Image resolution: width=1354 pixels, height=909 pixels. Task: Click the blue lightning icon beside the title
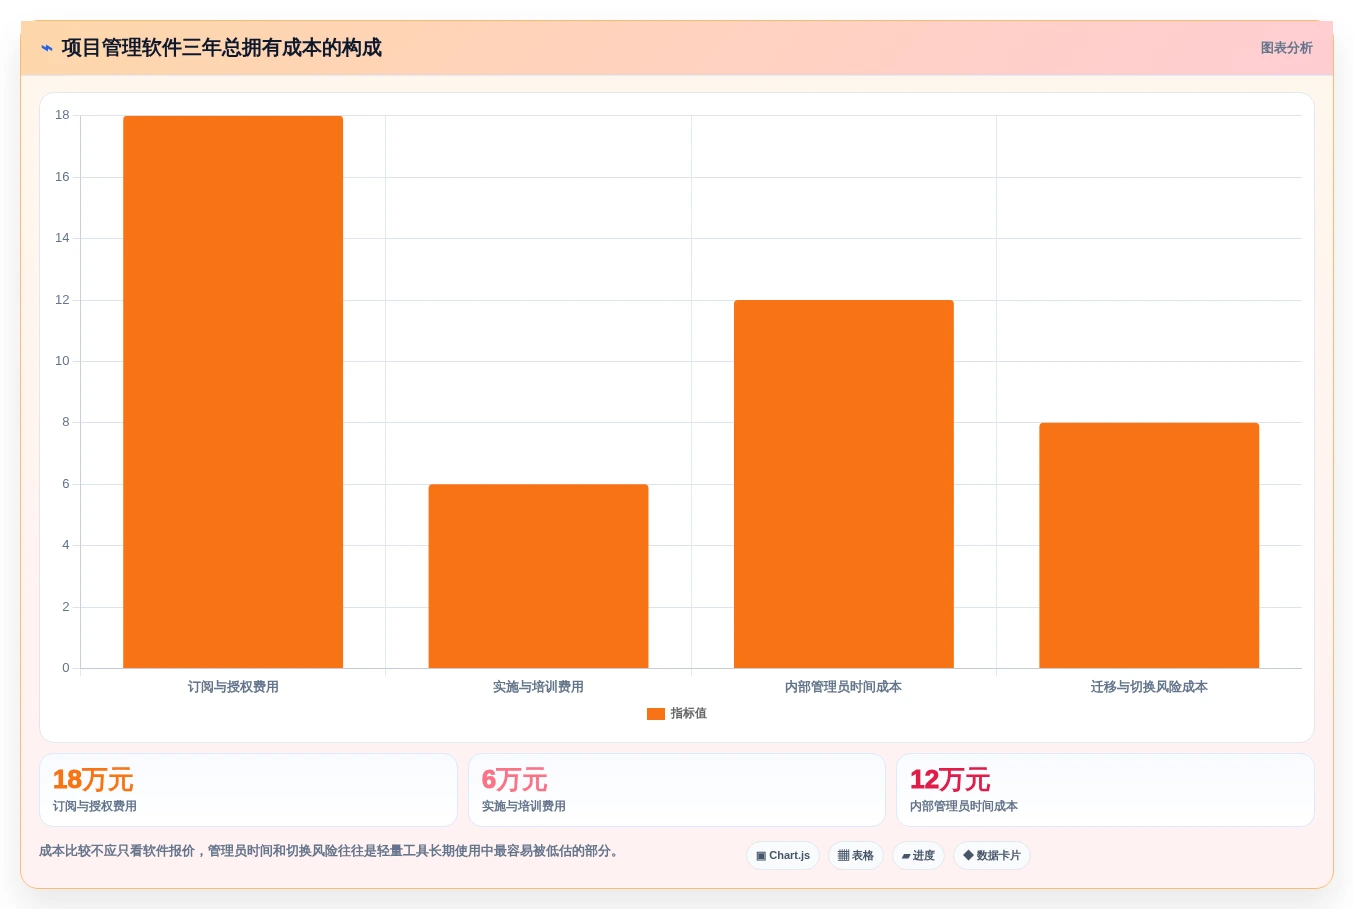(x=47, y=48)
